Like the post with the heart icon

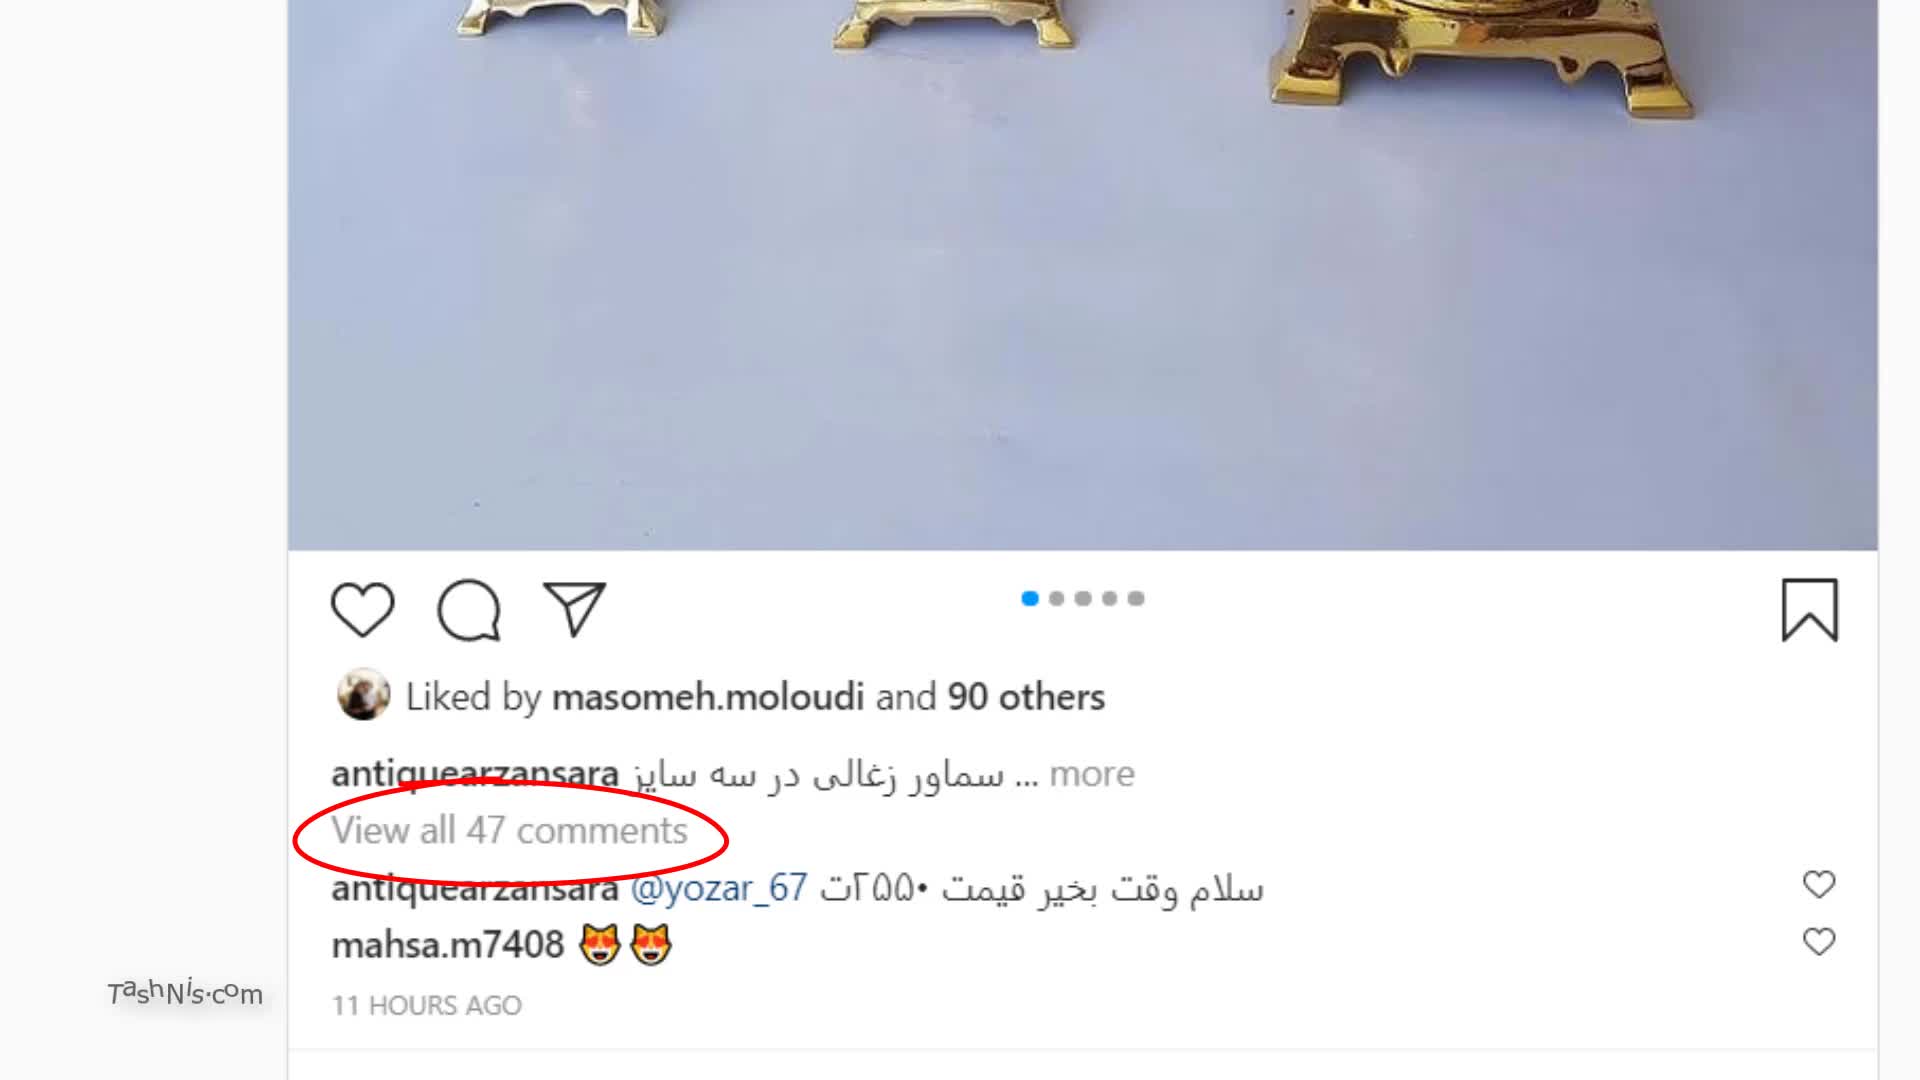coord(362,609)
